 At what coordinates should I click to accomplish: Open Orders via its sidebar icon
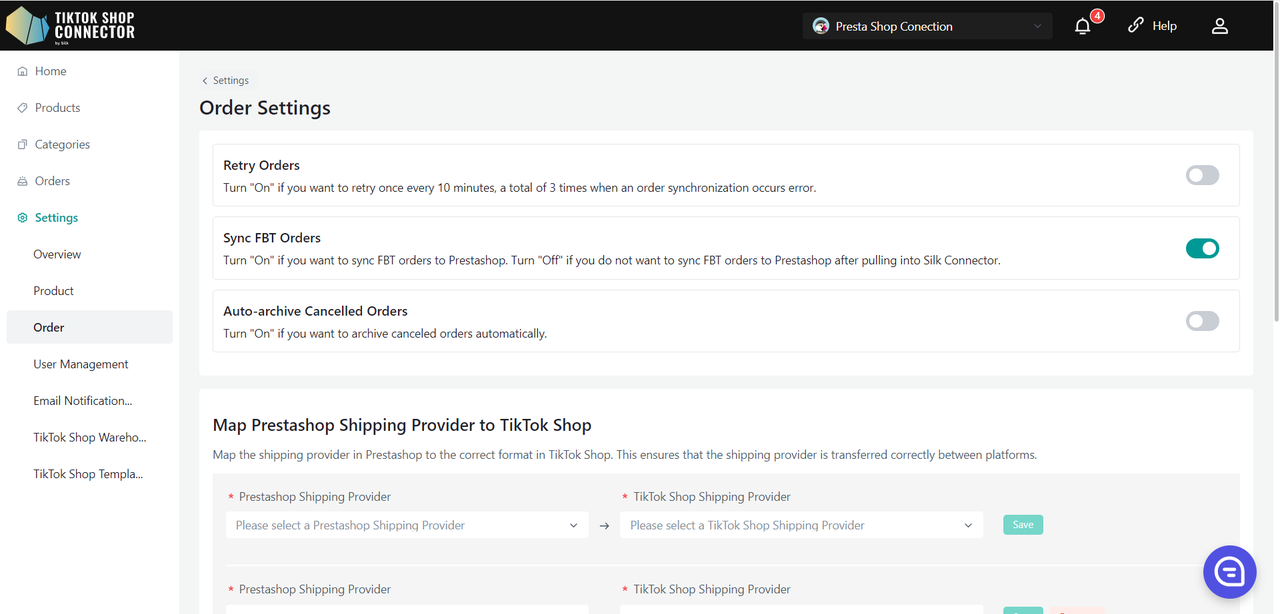(x=22, y=181)
